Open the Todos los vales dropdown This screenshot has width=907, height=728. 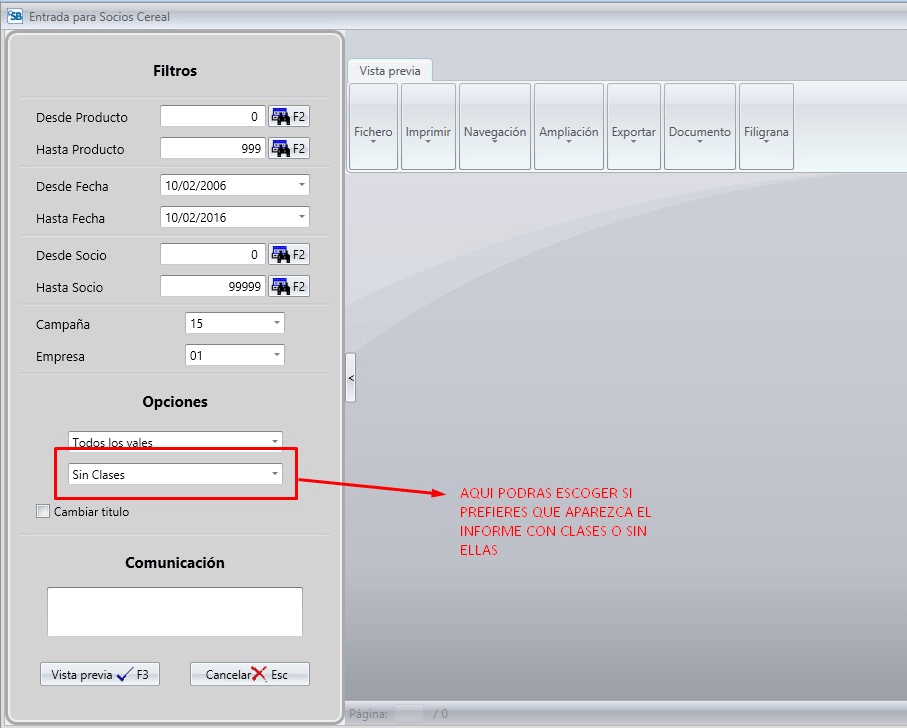(x=274, y=441)
